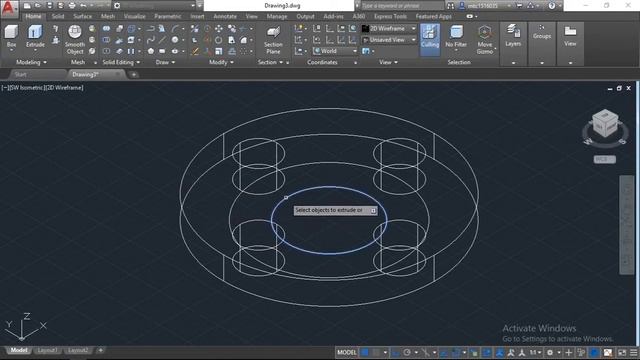Click the navigation bar on right edge

[x=627, y=225]
